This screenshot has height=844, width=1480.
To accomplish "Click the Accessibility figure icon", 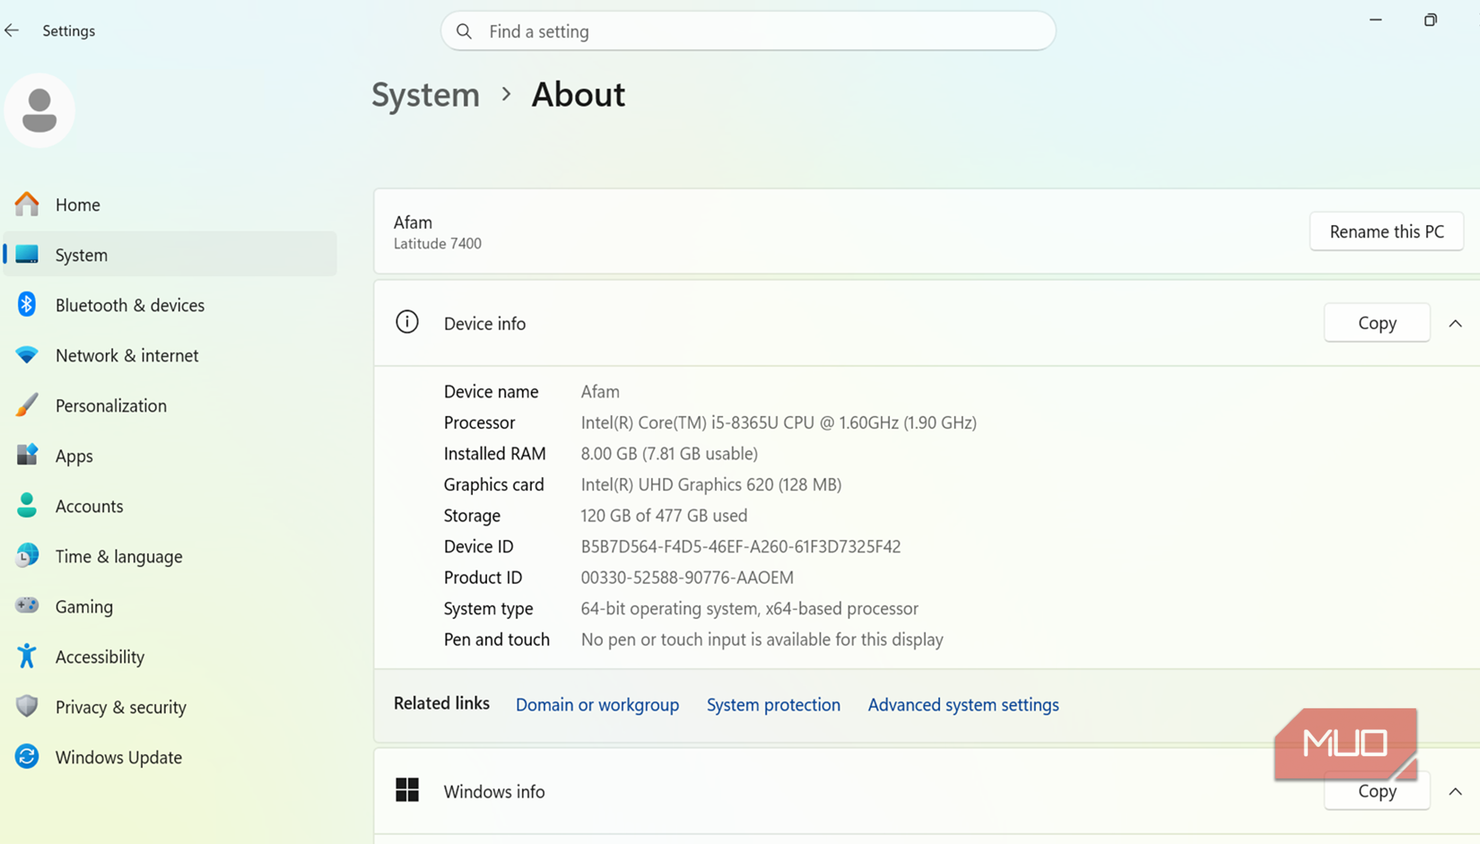I will tap(27, 656).
